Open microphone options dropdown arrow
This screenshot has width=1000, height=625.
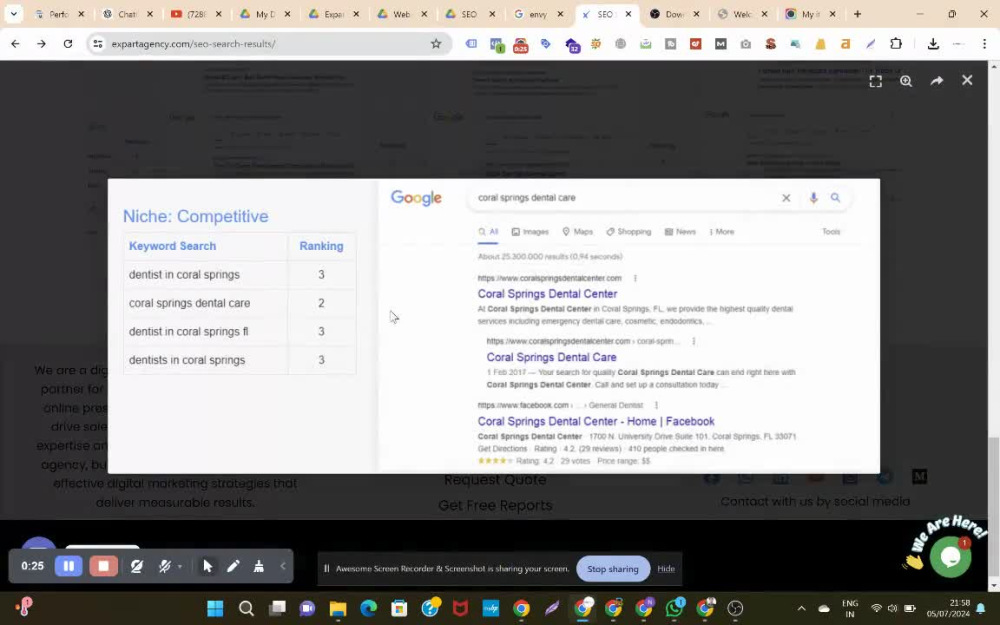coord(180,566)
